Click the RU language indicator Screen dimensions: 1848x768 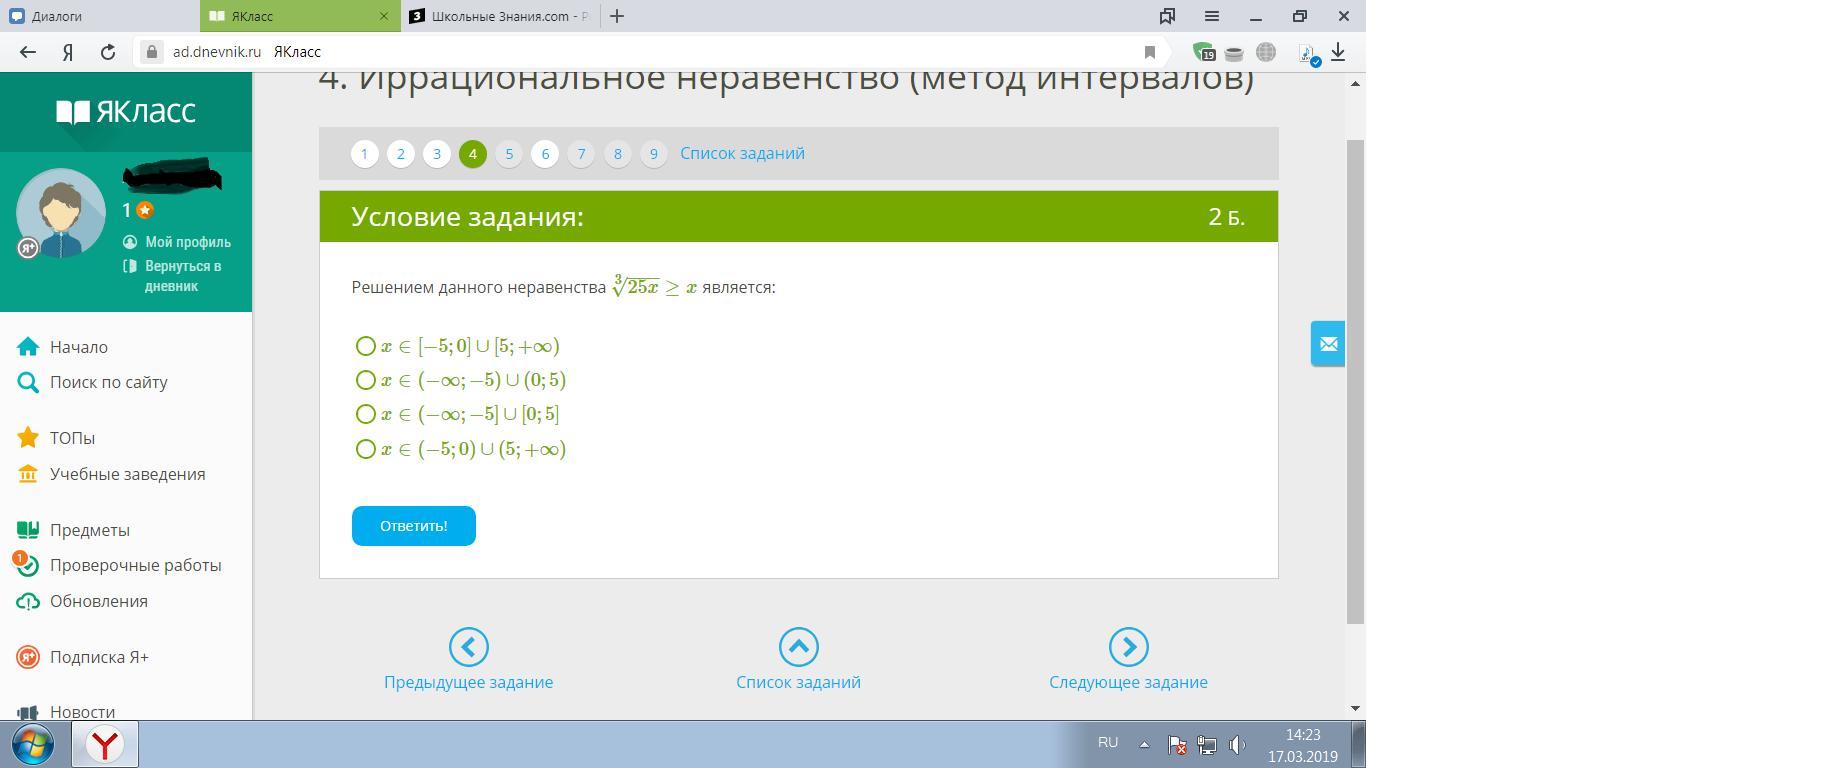coord(1108,743)
